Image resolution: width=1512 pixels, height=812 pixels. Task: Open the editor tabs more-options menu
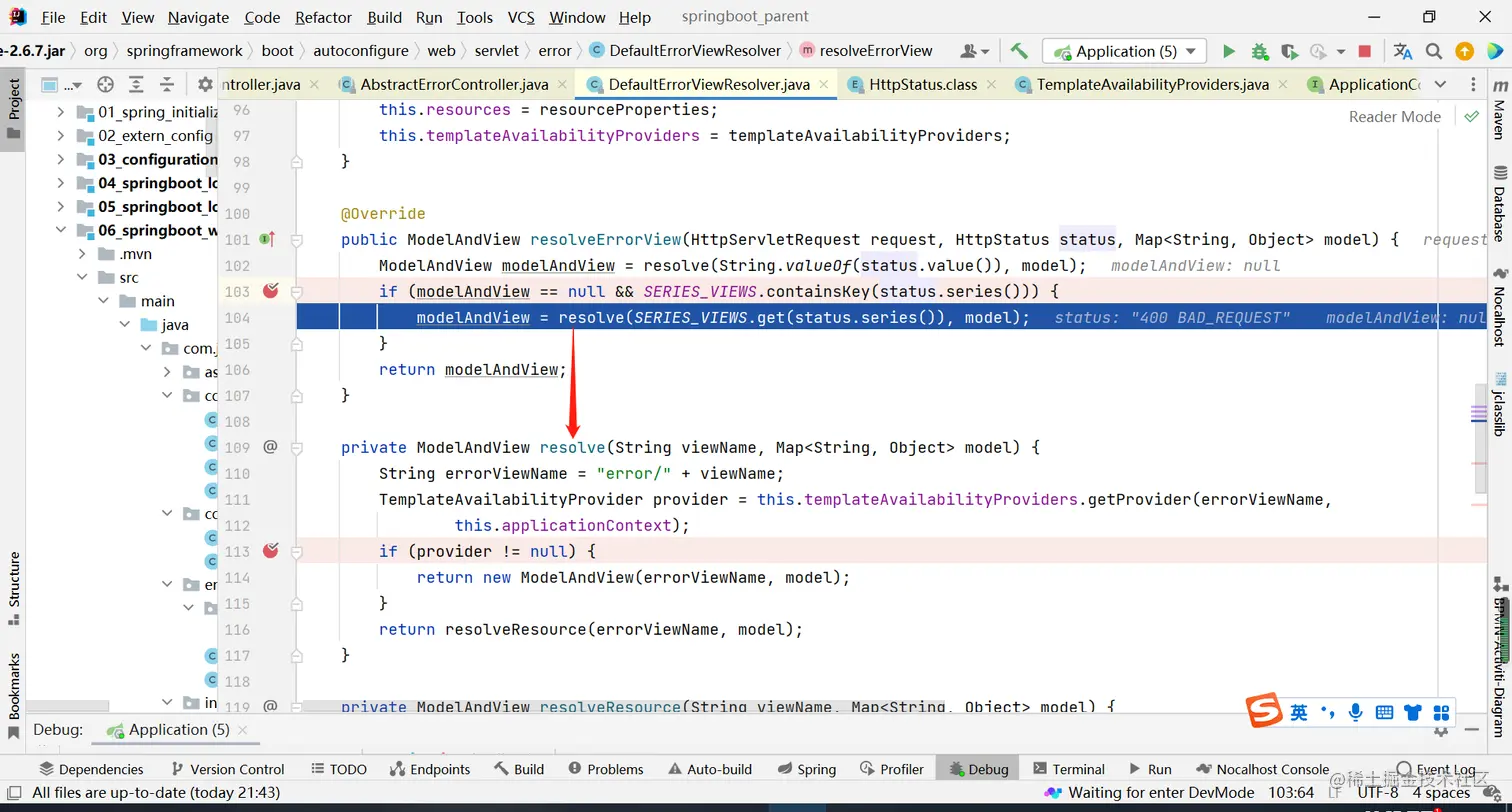(x=1473, y=85)
